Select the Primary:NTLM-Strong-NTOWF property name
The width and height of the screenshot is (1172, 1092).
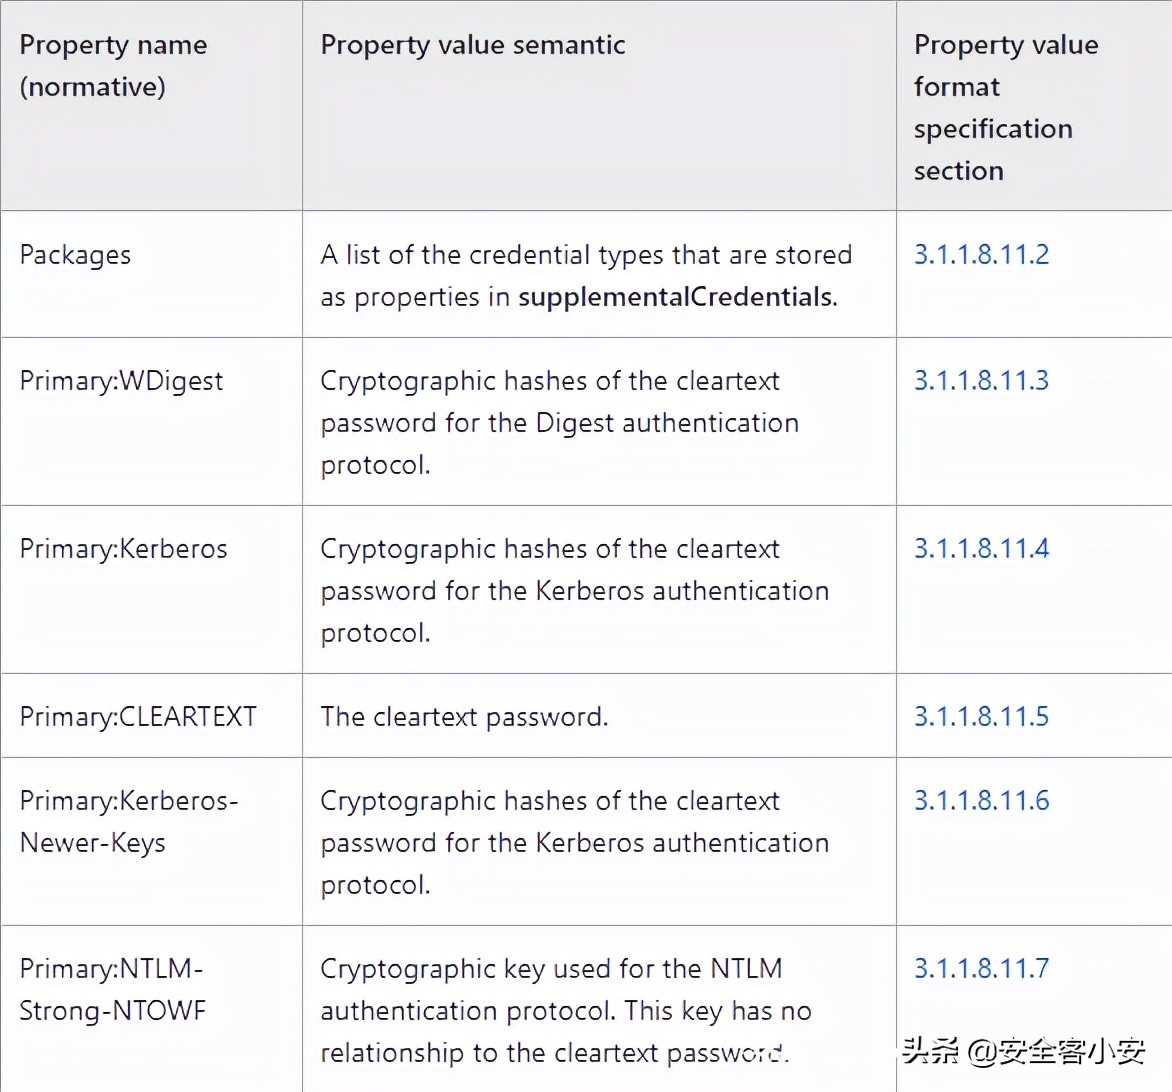(x=112, y=990)
